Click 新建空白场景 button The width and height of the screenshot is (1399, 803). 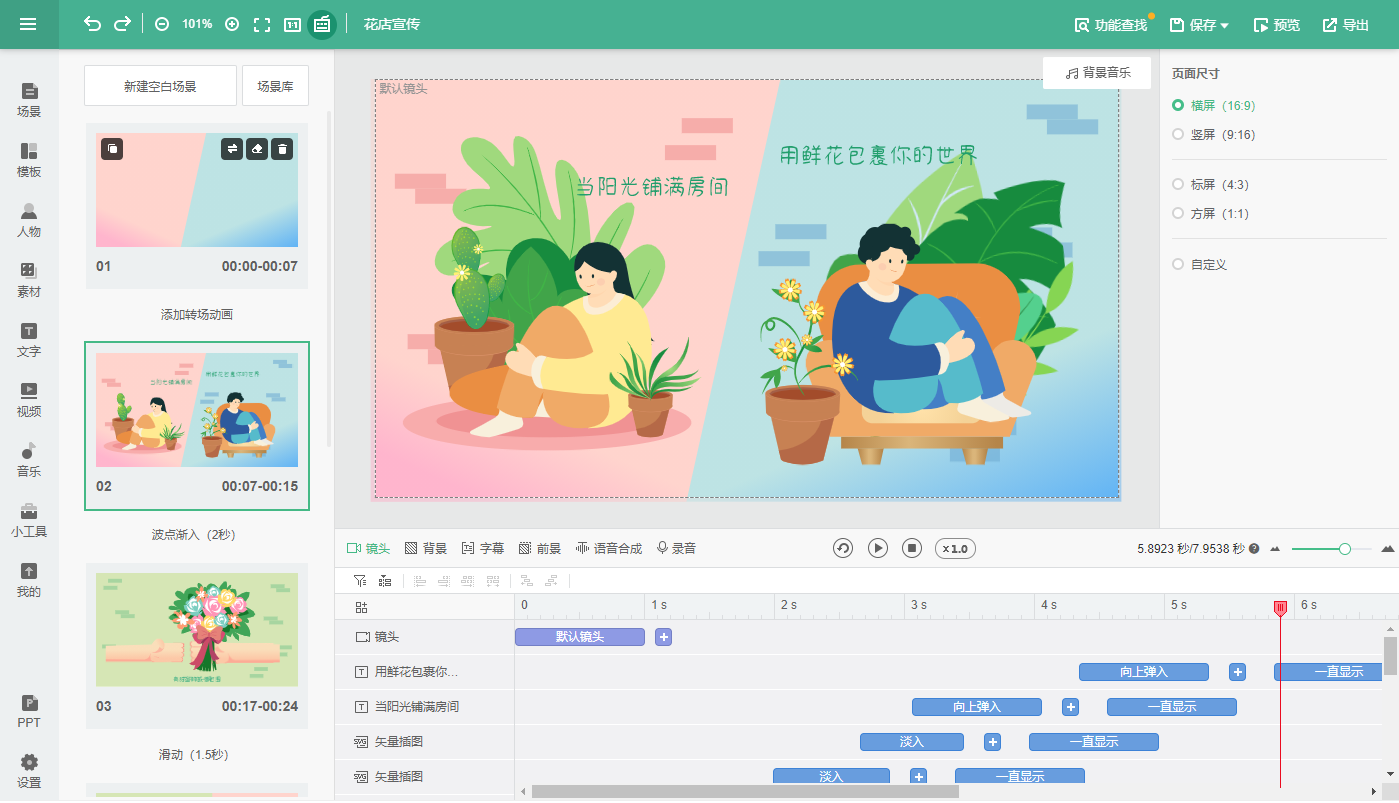160,86
